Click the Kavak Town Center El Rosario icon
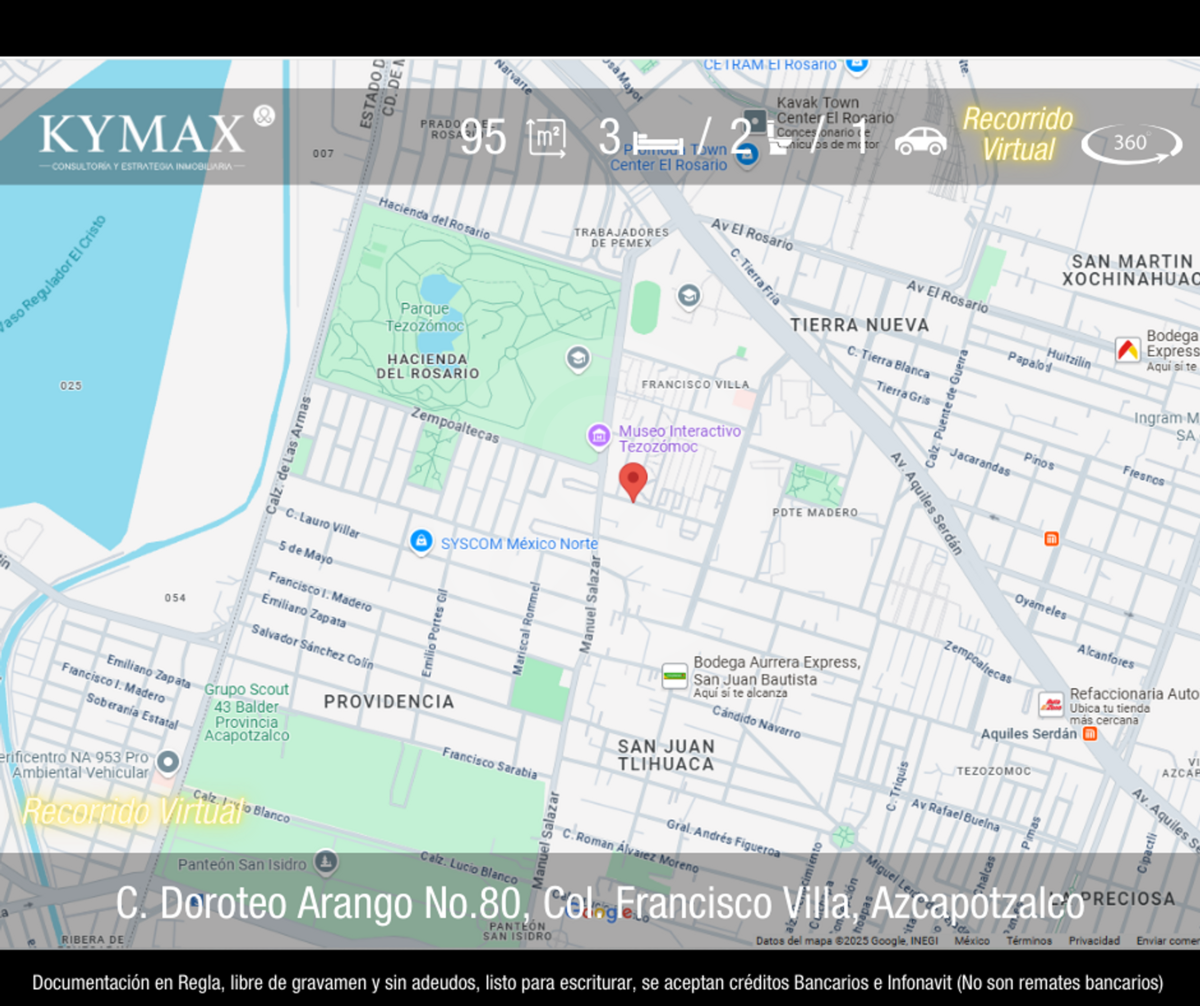The width and height of the screenshot is (1200, 1006). tap(757, 122)
